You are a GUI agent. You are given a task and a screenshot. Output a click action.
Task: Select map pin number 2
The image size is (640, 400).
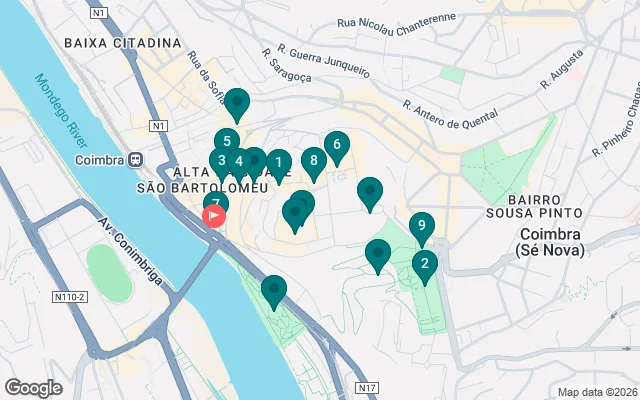[x=425, y=264]
